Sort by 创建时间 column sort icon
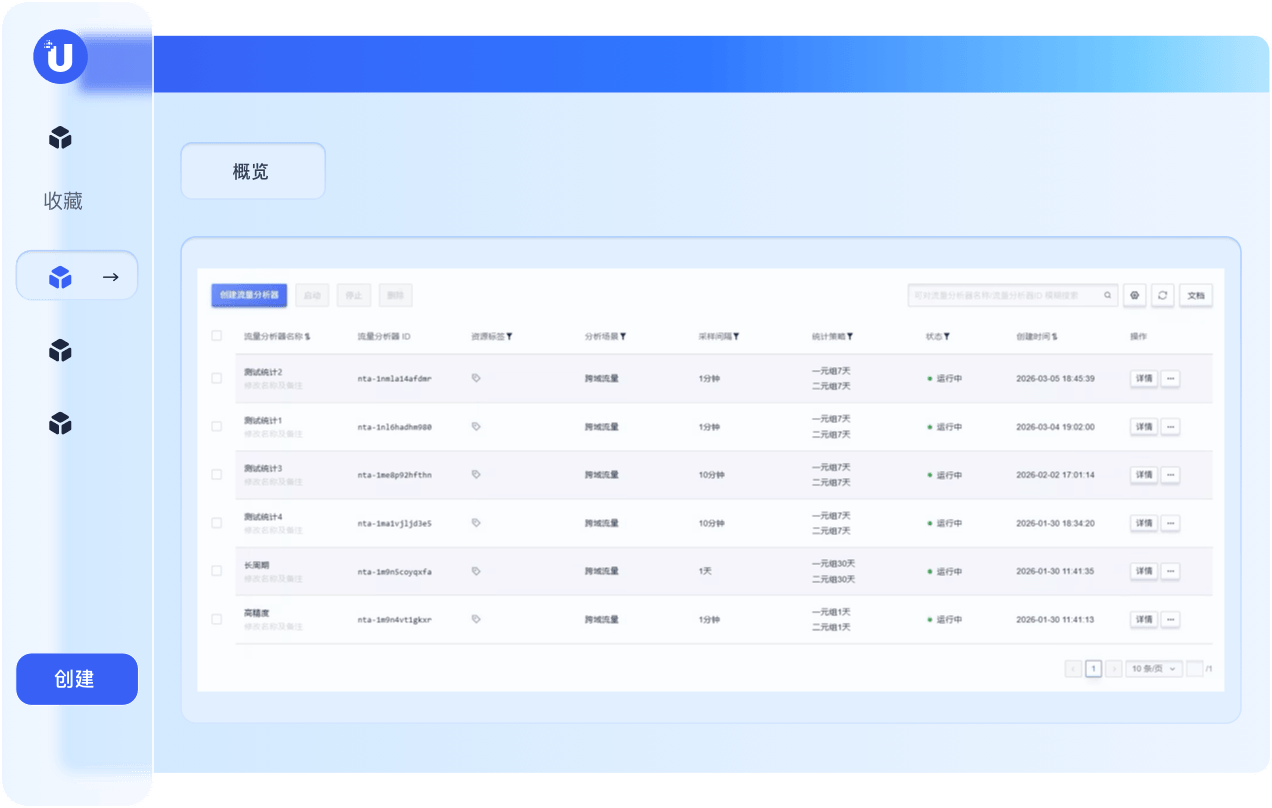This screenshot has width=1272, height=808. point(1055,337)
